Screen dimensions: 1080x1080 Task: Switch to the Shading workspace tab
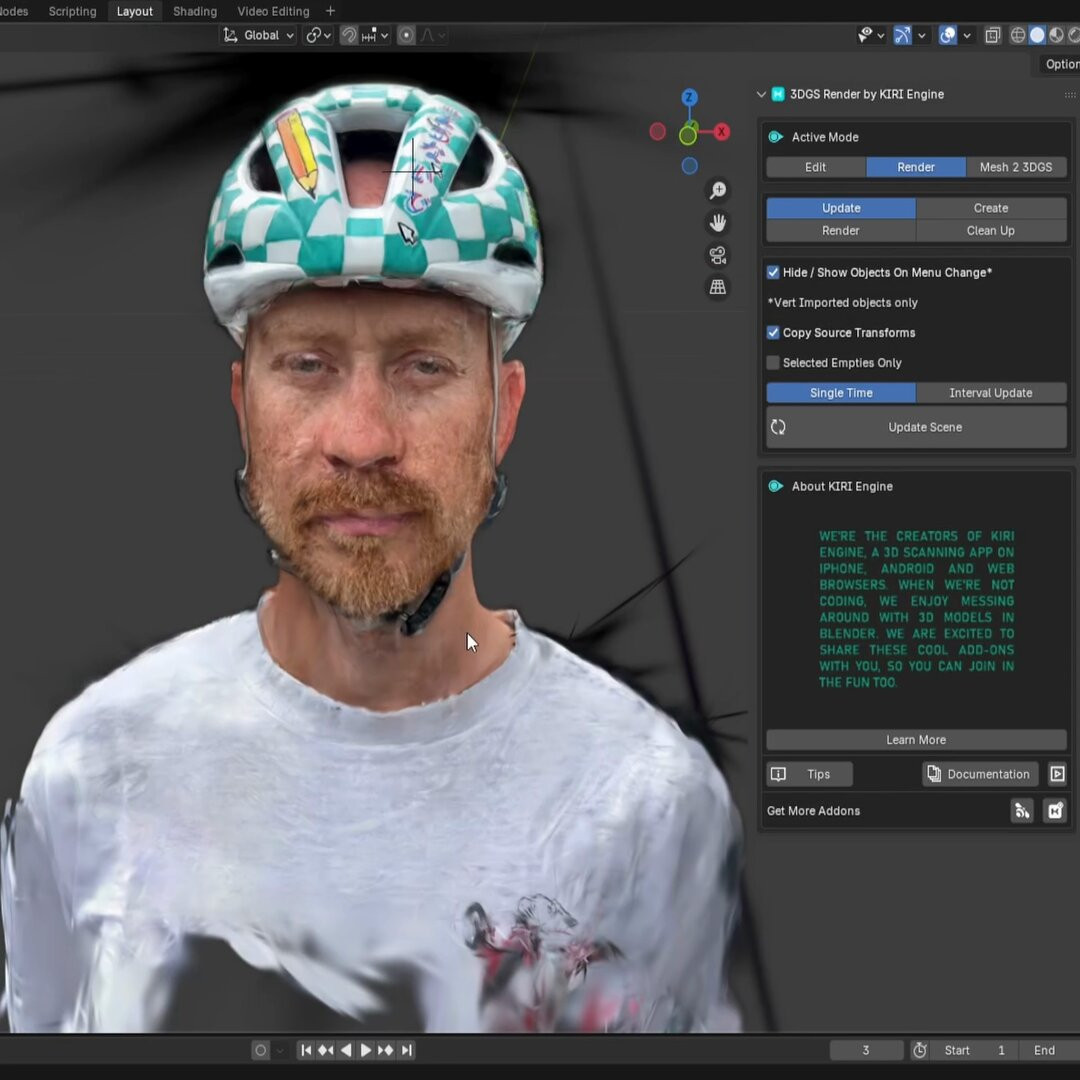195,11
